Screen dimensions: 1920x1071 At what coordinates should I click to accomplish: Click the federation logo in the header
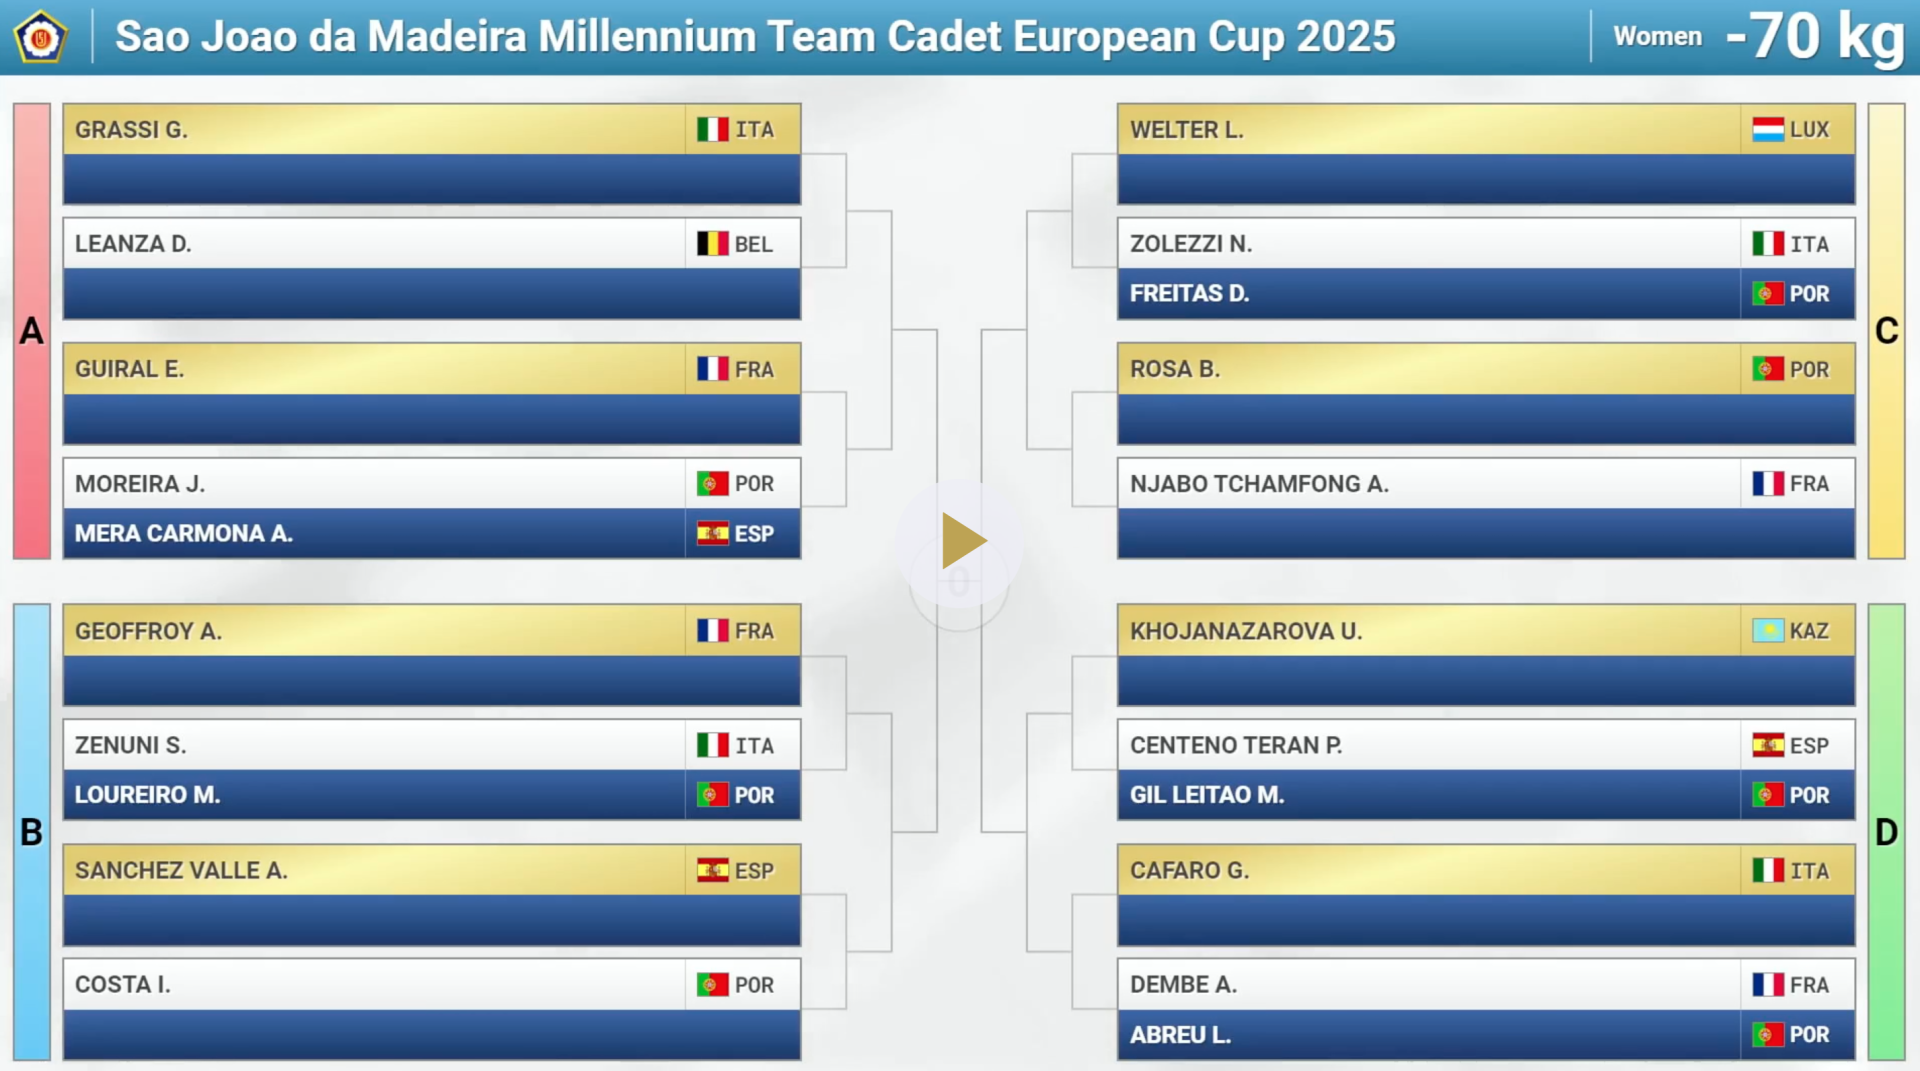[x=41, y=37]
